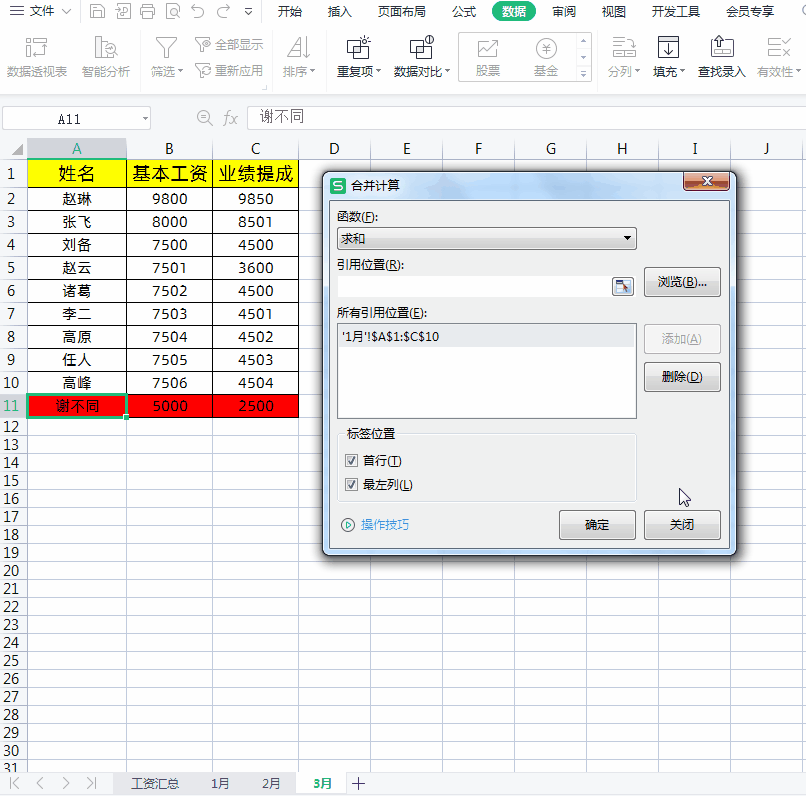Click the 分列 text-to-columns icon
Viewport: 806px width, 796px height.
click(x=624, y=47)
